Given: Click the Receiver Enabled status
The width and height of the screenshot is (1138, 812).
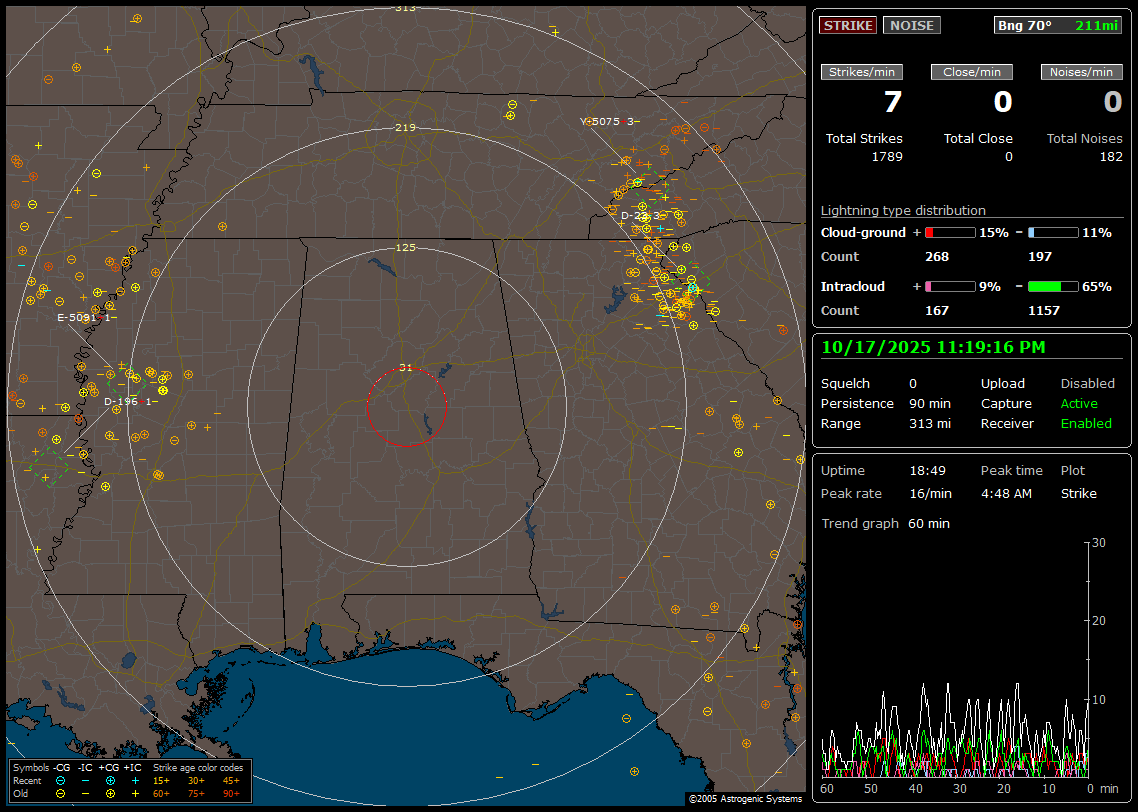Looking at the screenshot, I should click(1085, 424).
